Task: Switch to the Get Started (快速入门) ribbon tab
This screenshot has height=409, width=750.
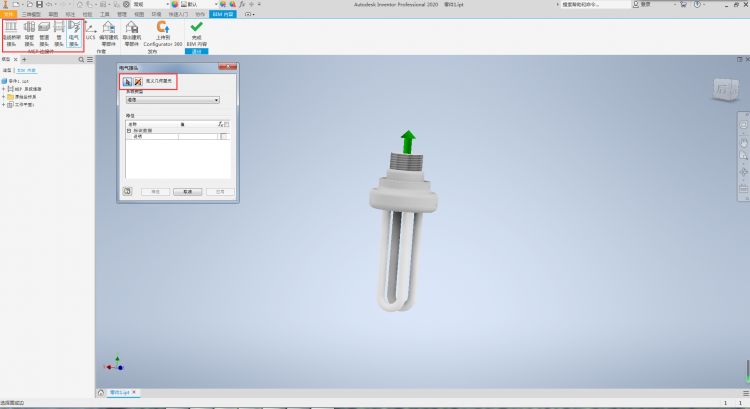Action: pos(178,14)
